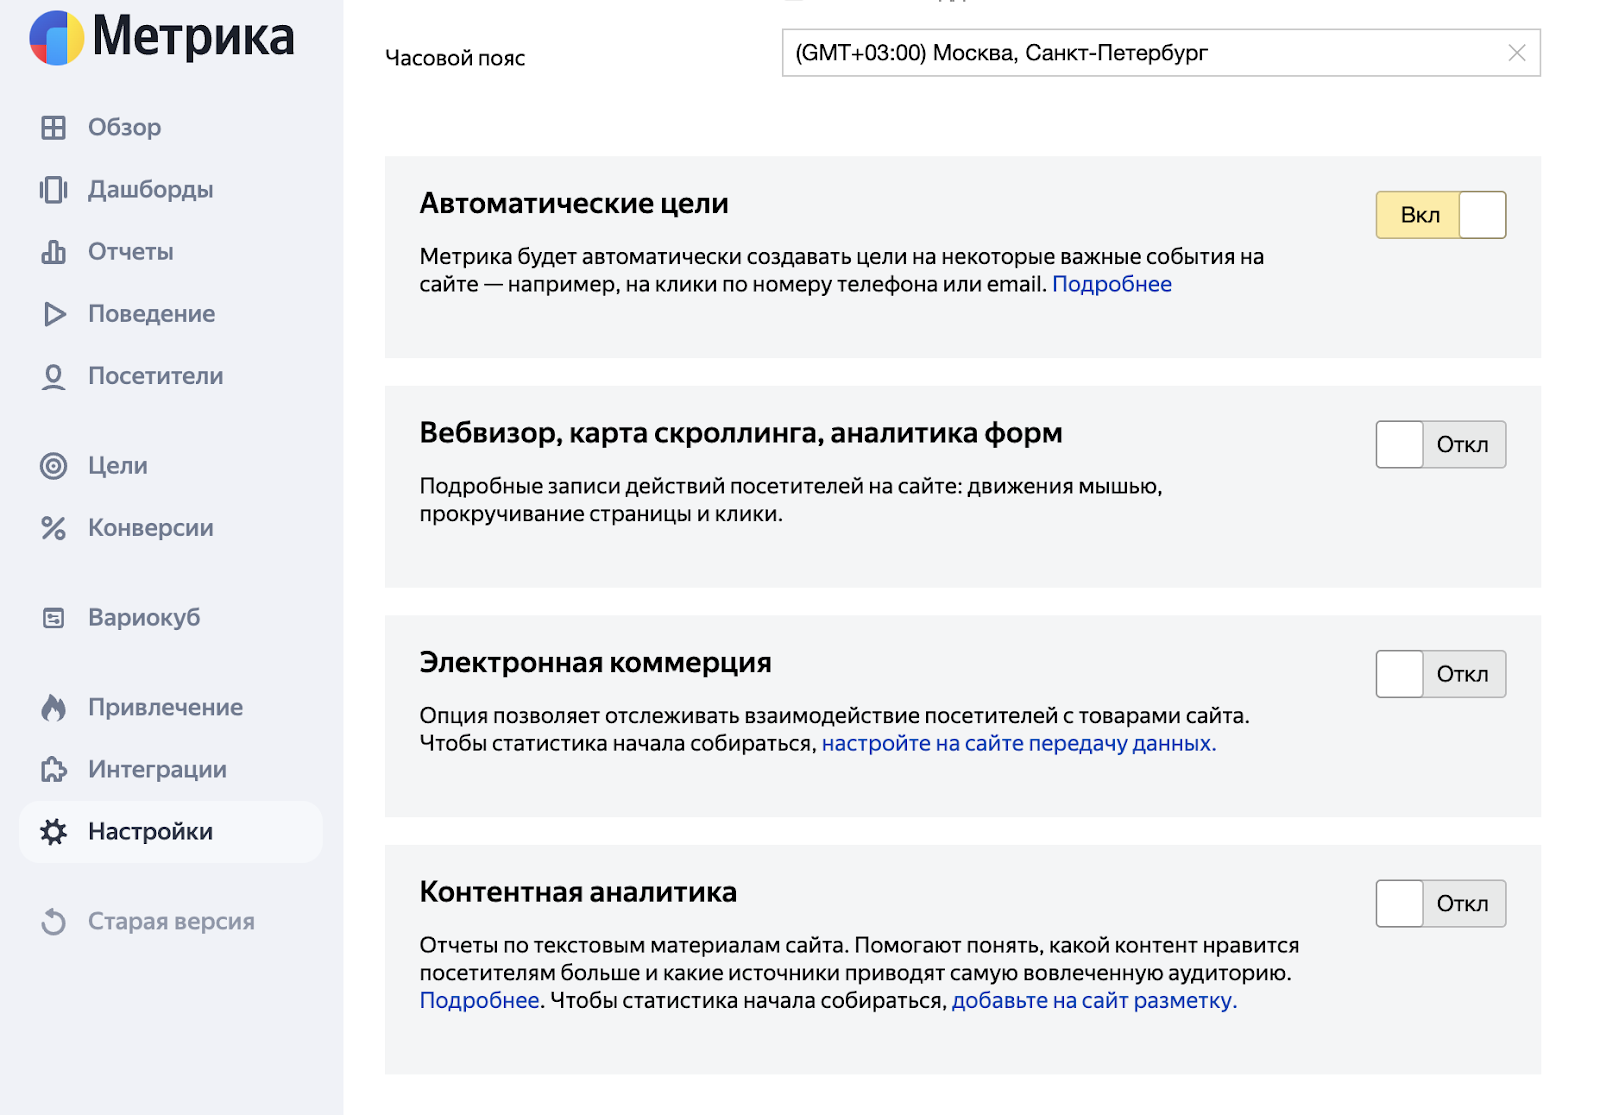The height and width of the screenshot is (1115, 1600).
Task: Select Настройки in the sidebar
Action: (171, 832)
